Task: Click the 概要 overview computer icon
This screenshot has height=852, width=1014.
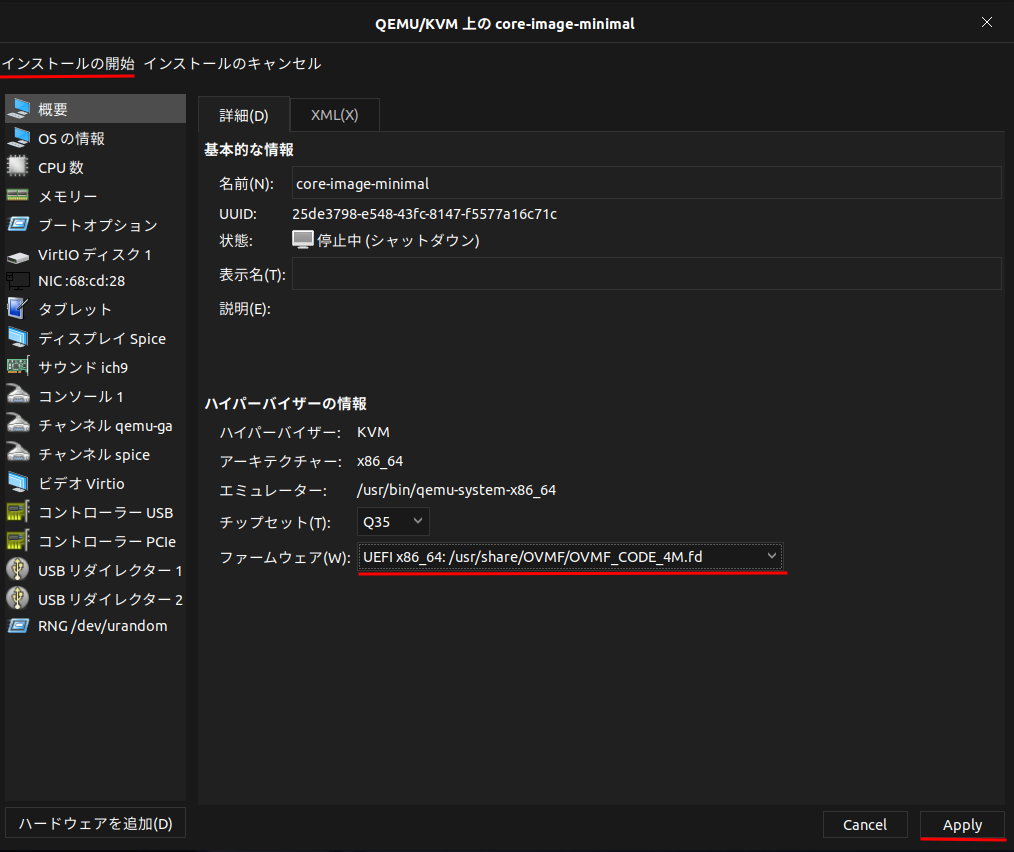Action: point(18,109)
